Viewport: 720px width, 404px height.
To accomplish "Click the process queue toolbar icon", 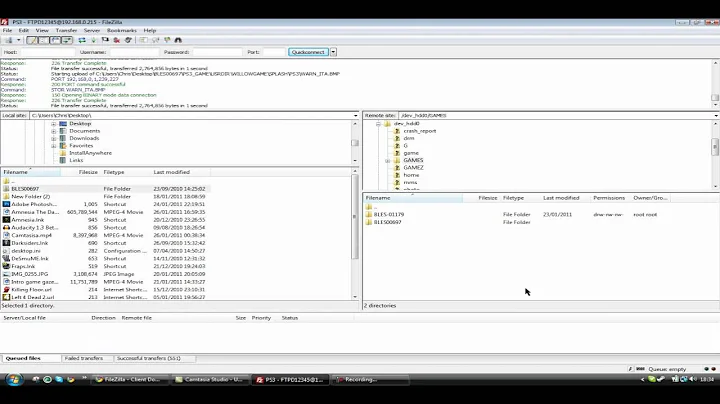I will click(93, 40).
